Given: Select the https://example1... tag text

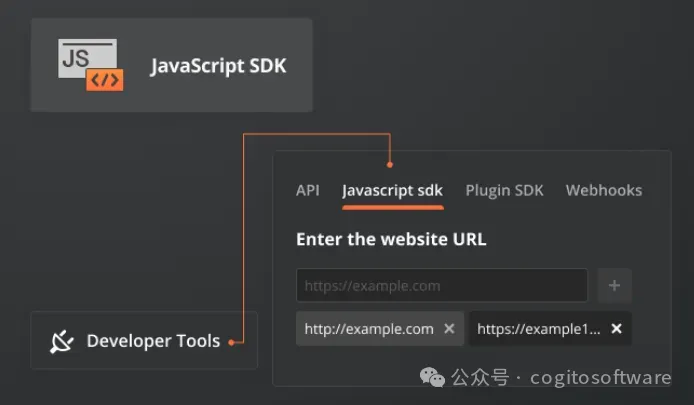Looking at the screenshot, I should 539,329.
